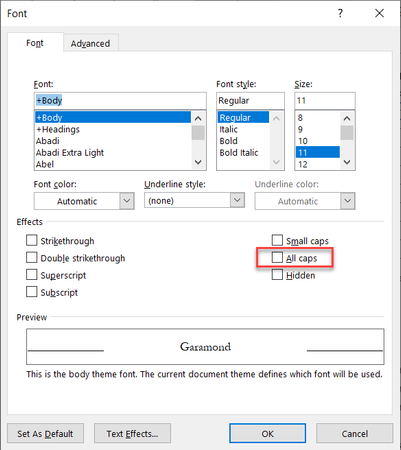Click size list scroll down arrow

tap(347, 162)
